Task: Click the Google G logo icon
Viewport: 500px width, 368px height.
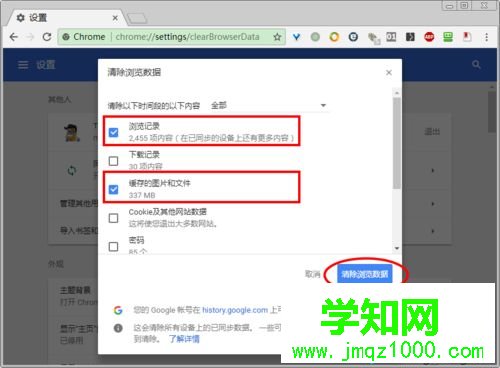Action: click(x=118, y=310)
